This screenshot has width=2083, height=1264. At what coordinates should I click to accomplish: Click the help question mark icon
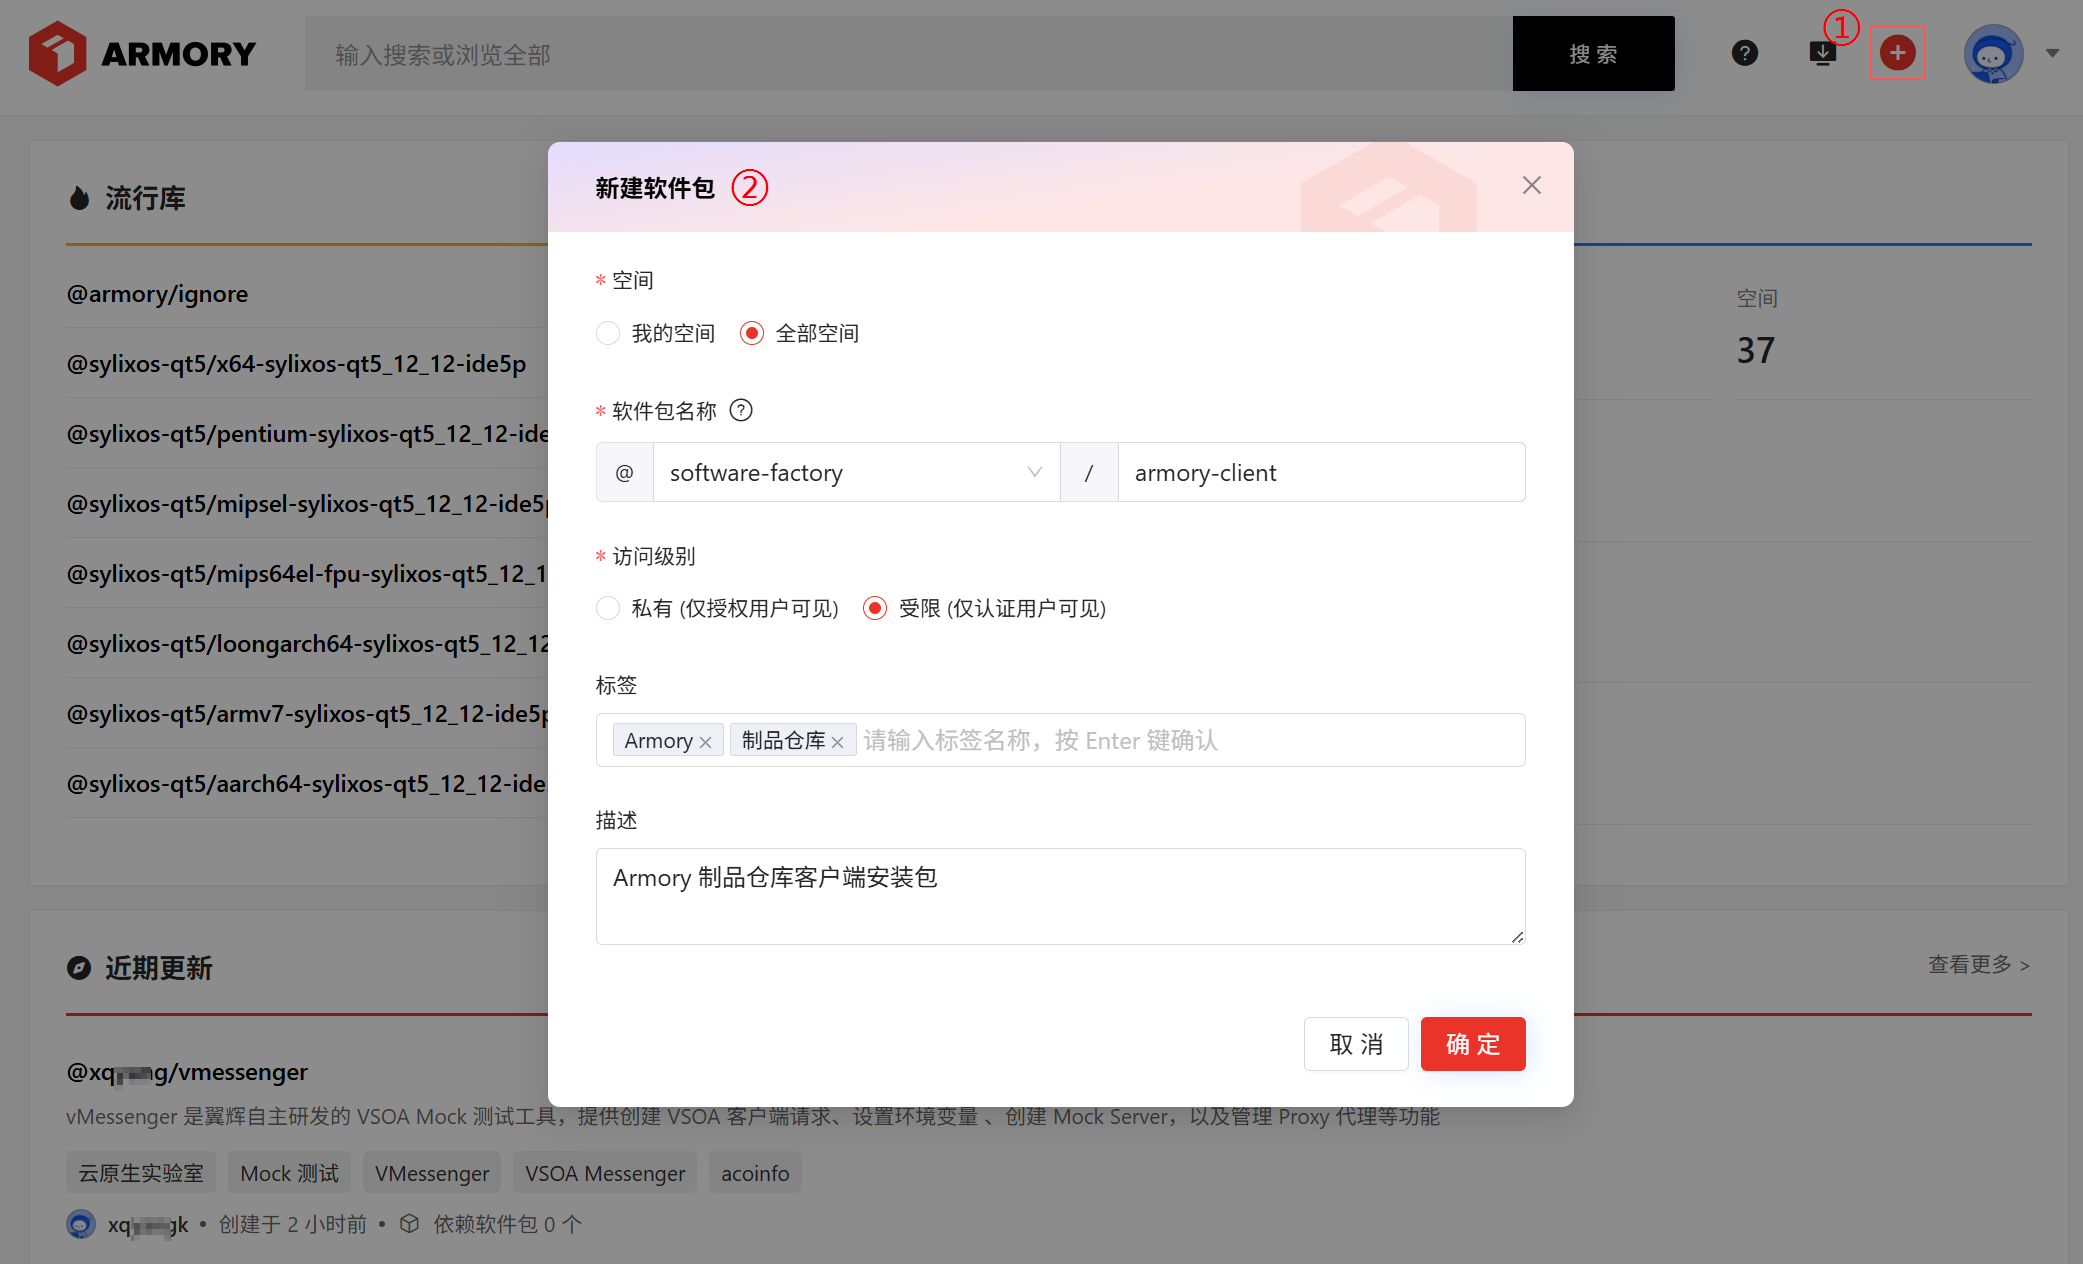(1745, 53)
